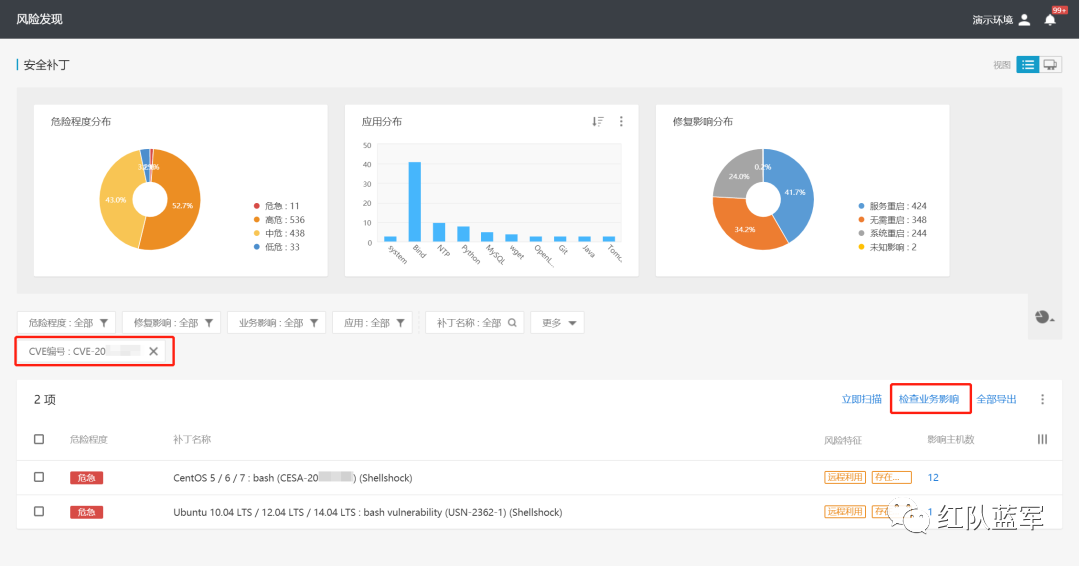Remove the CVE编号 filter tag
The height and width of the screenshot is (566, 1080).
[x=154, y=351]
